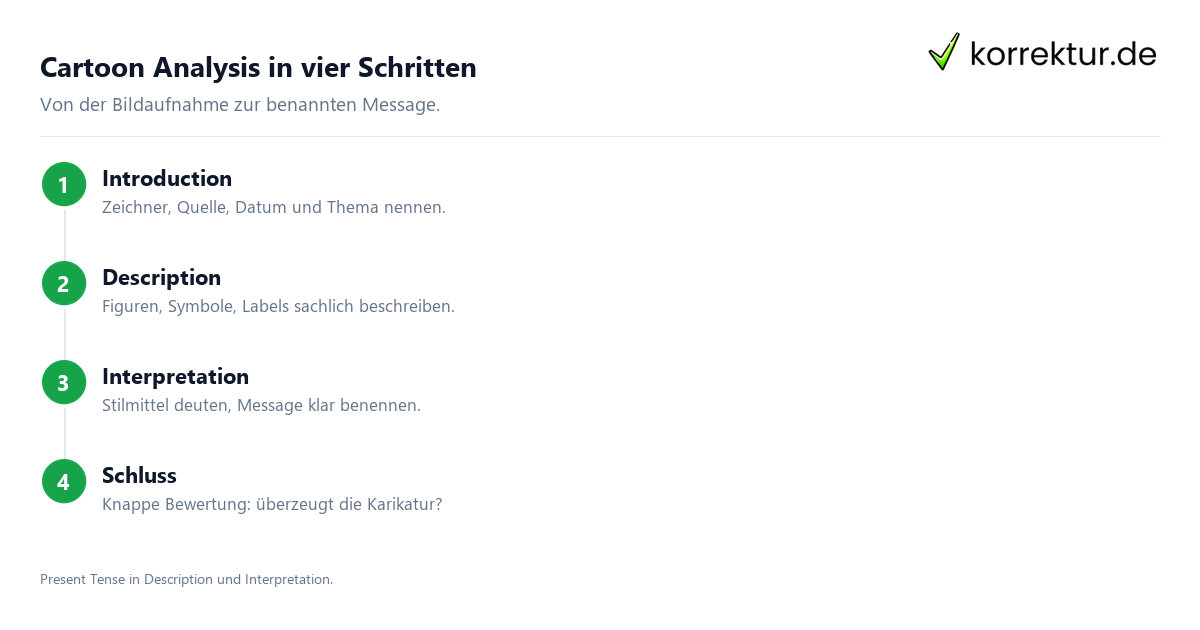Select the step 2 green circle
This screenshot has width=1200, height=630.
pyautogui.click(x=64, y=283)
